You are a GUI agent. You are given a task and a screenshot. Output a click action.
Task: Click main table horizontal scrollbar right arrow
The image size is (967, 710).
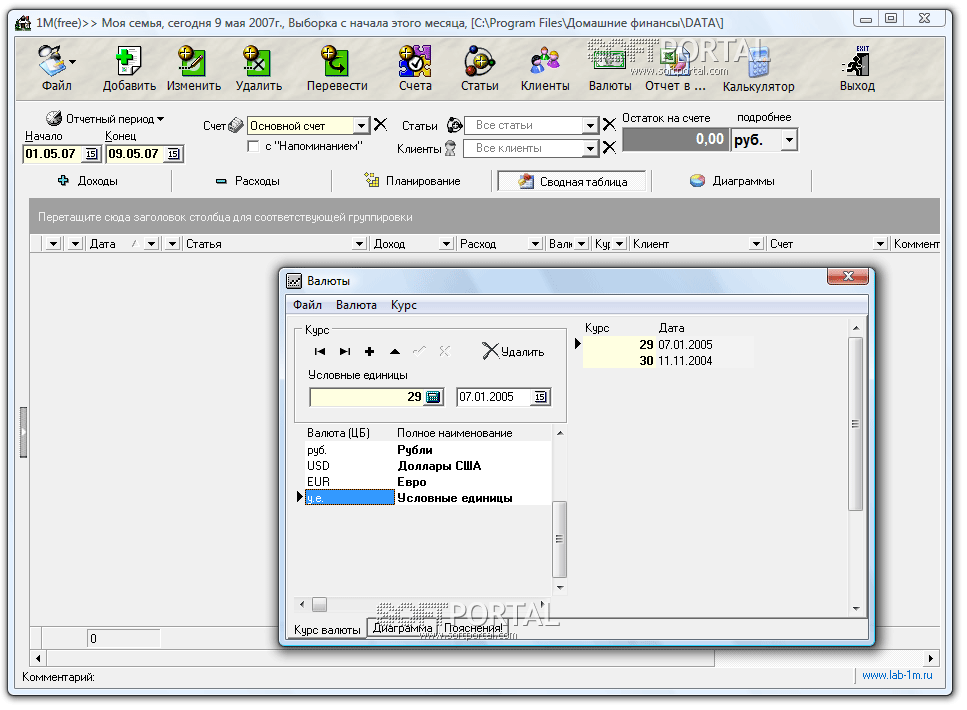click(x=930, y=658)
